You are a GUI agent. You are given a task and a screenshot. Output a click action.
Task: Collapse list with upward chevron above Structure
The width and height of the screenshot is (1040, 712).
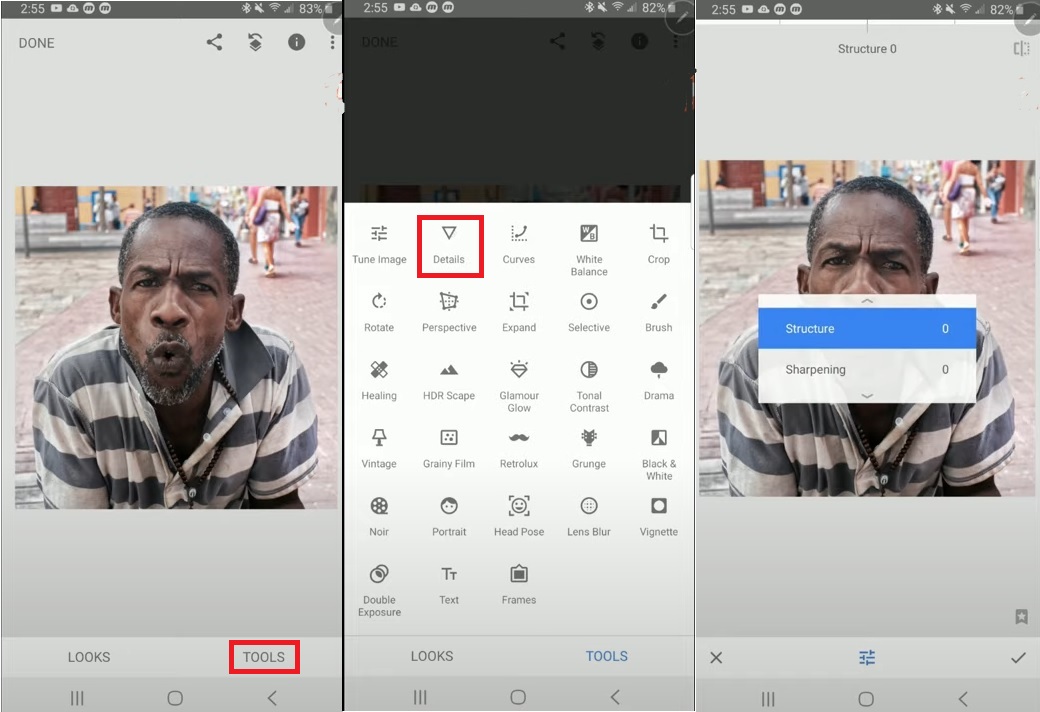[867, 301]
